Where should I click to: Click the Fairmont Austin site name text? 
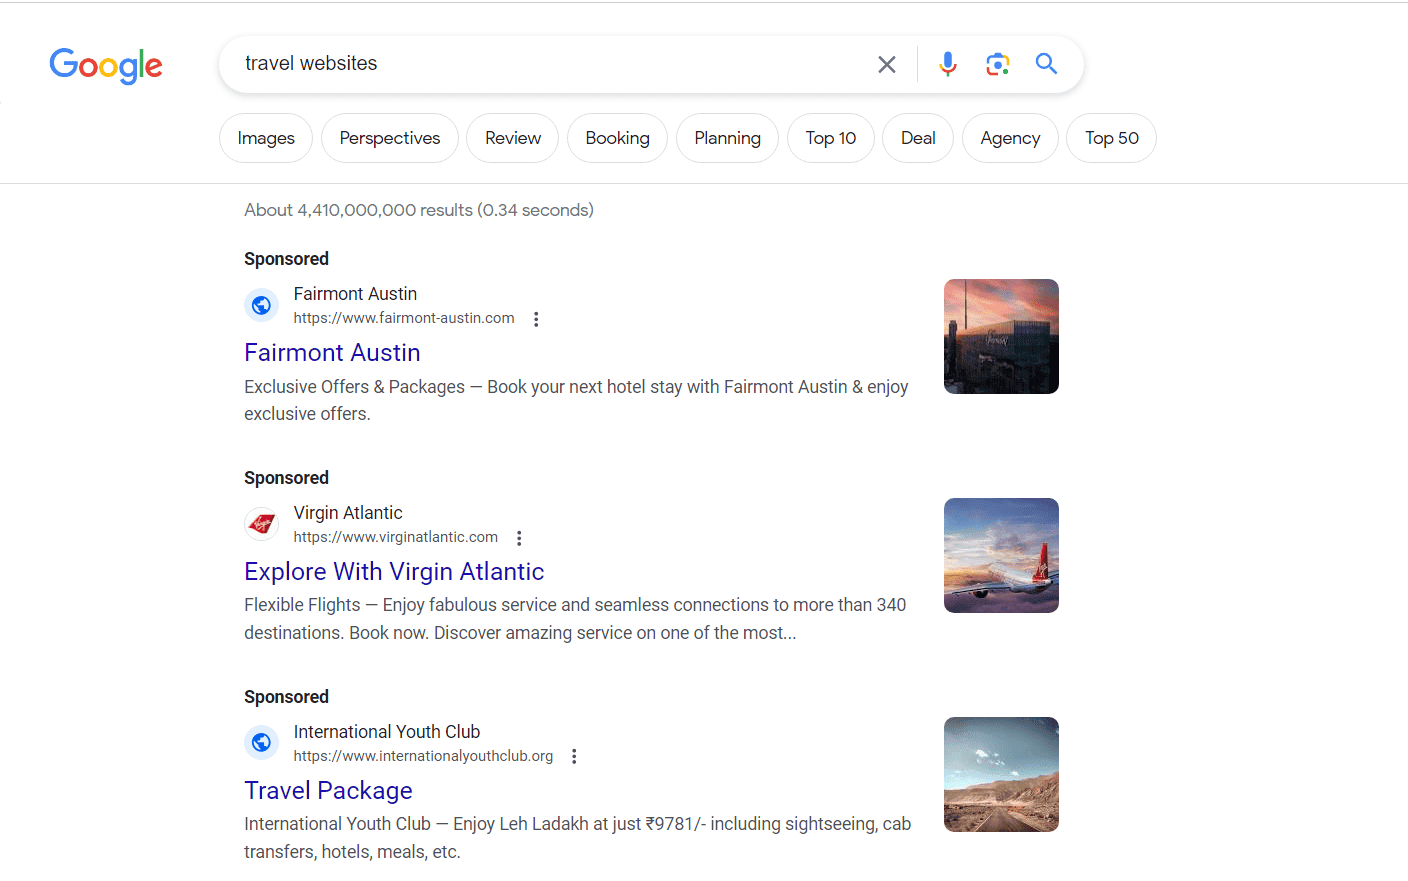point(355,294)
